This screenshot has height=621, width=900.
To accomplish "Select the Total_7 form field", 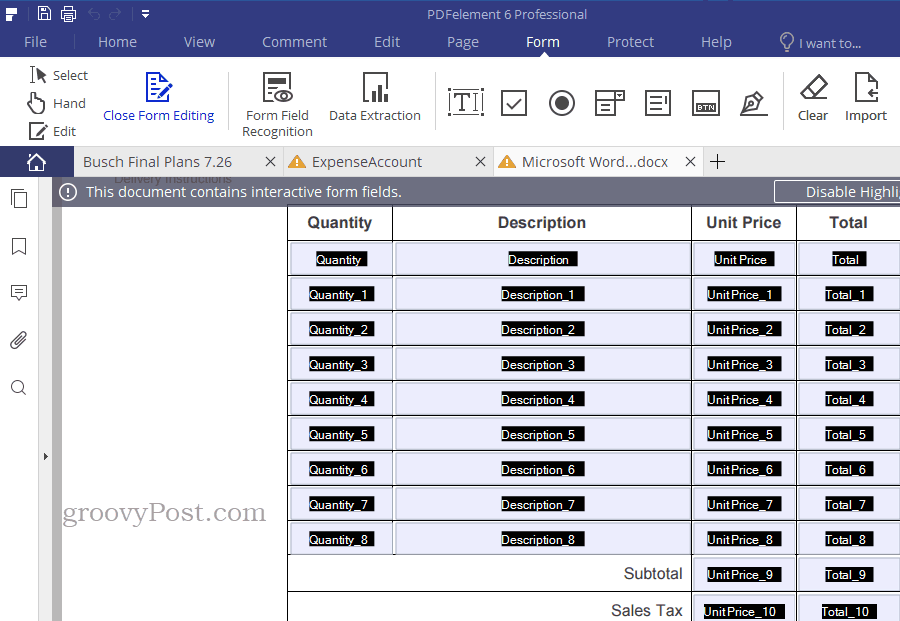I will [849, 504].
